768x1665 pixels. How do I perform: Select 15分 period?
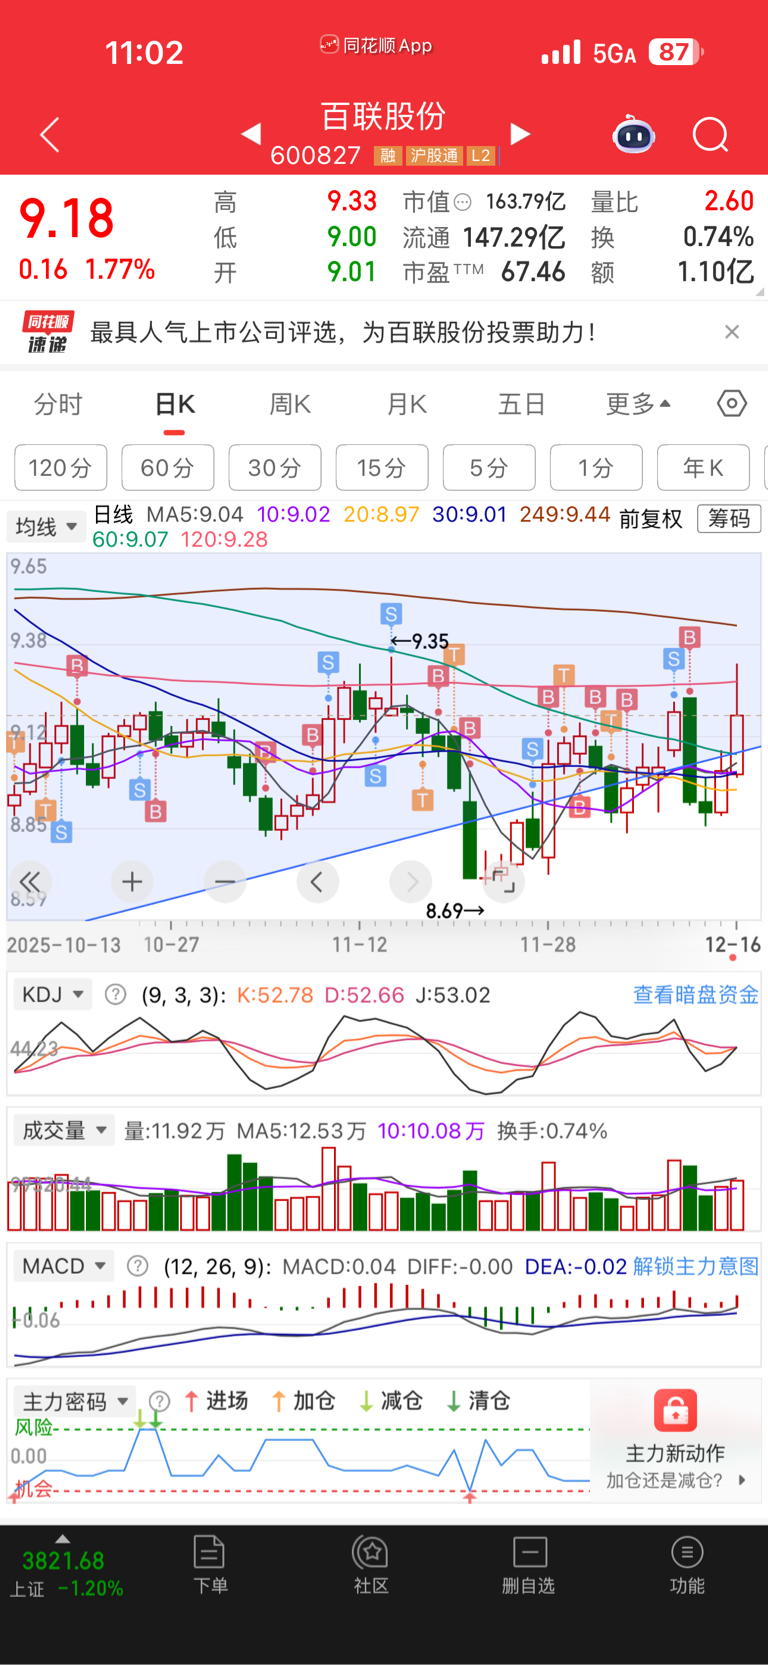382,468
